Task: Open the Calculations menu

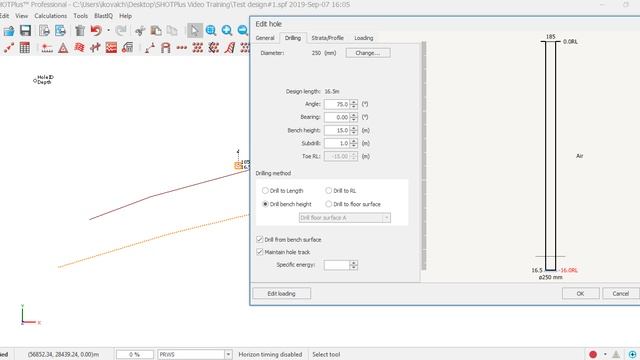Action: point(51,16)
